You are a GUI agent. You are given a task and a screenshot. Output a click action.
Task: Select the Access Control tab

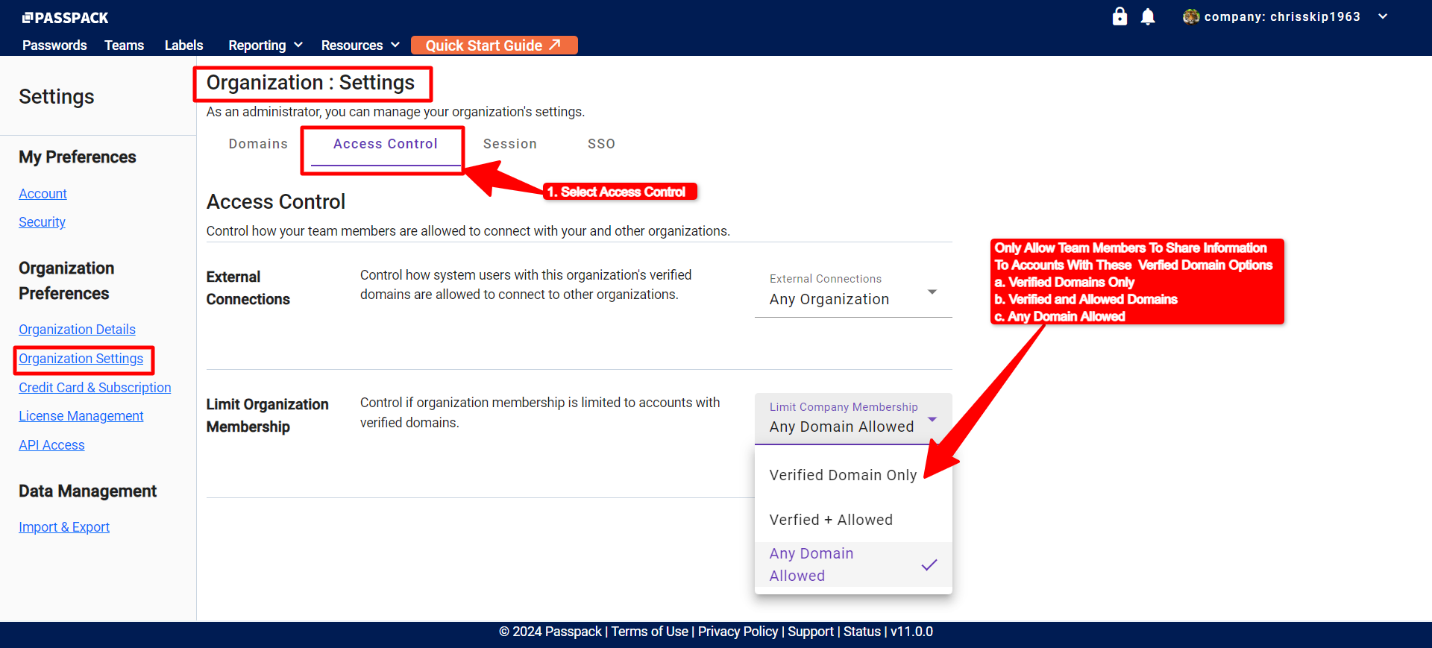pos(385,144)
